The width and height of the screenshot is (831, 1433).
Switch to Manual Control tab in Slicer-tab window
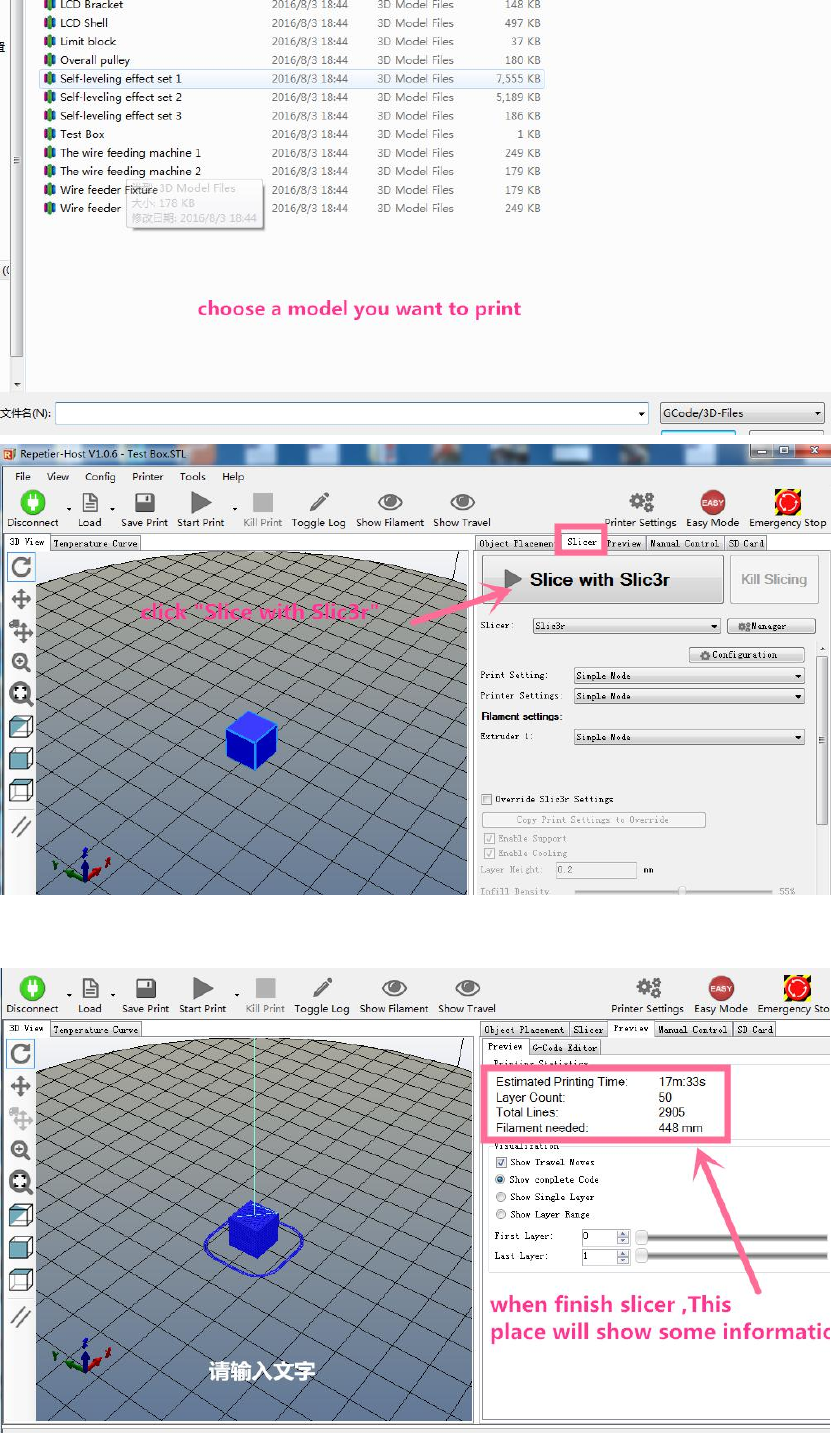pyautogui.click(x=684, y=543)
